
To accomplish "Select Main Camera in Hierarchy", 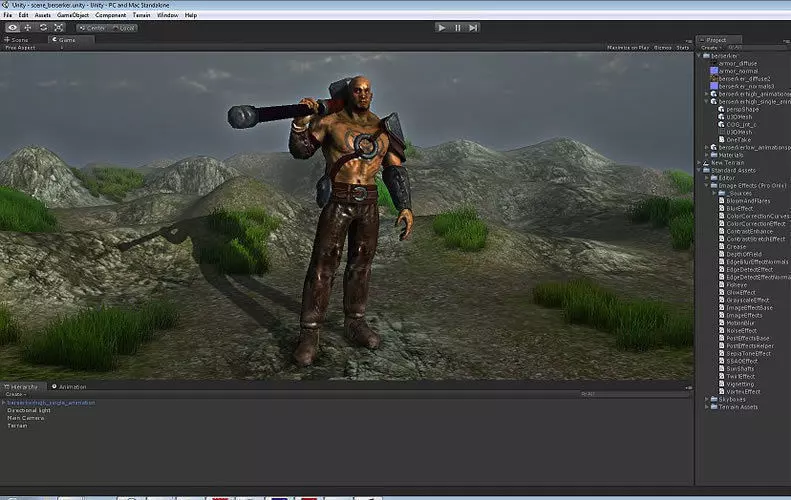I will pos(26,418).
